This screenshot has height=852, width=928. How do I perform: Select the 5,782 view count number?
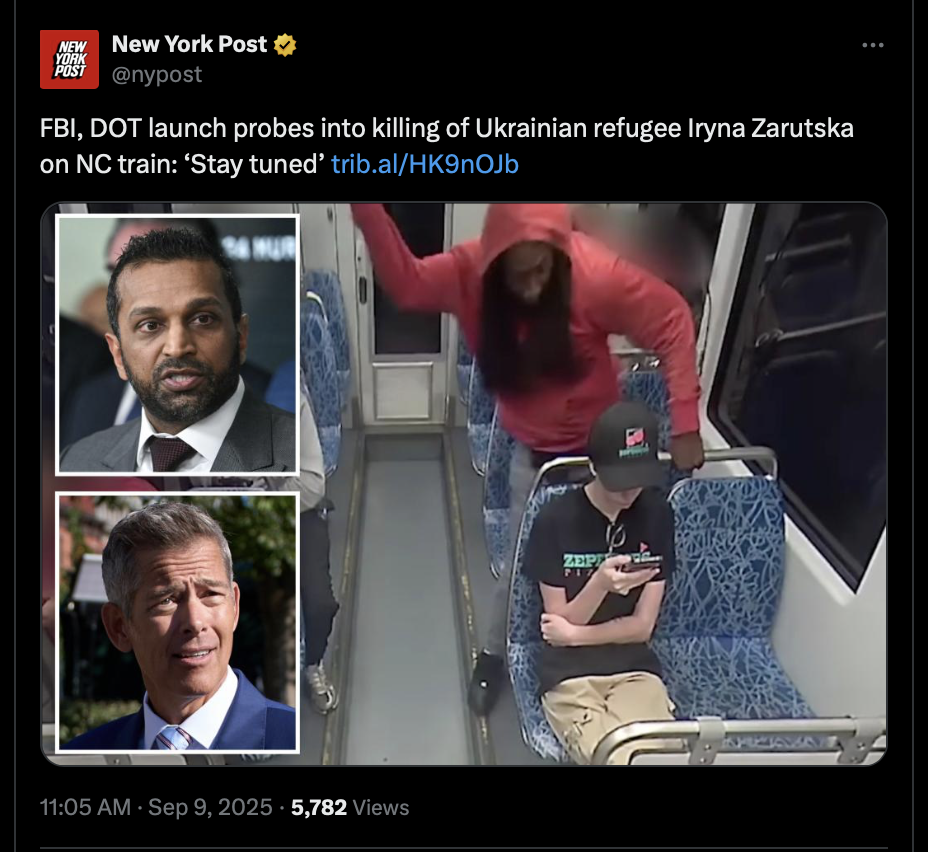point(318,807)
